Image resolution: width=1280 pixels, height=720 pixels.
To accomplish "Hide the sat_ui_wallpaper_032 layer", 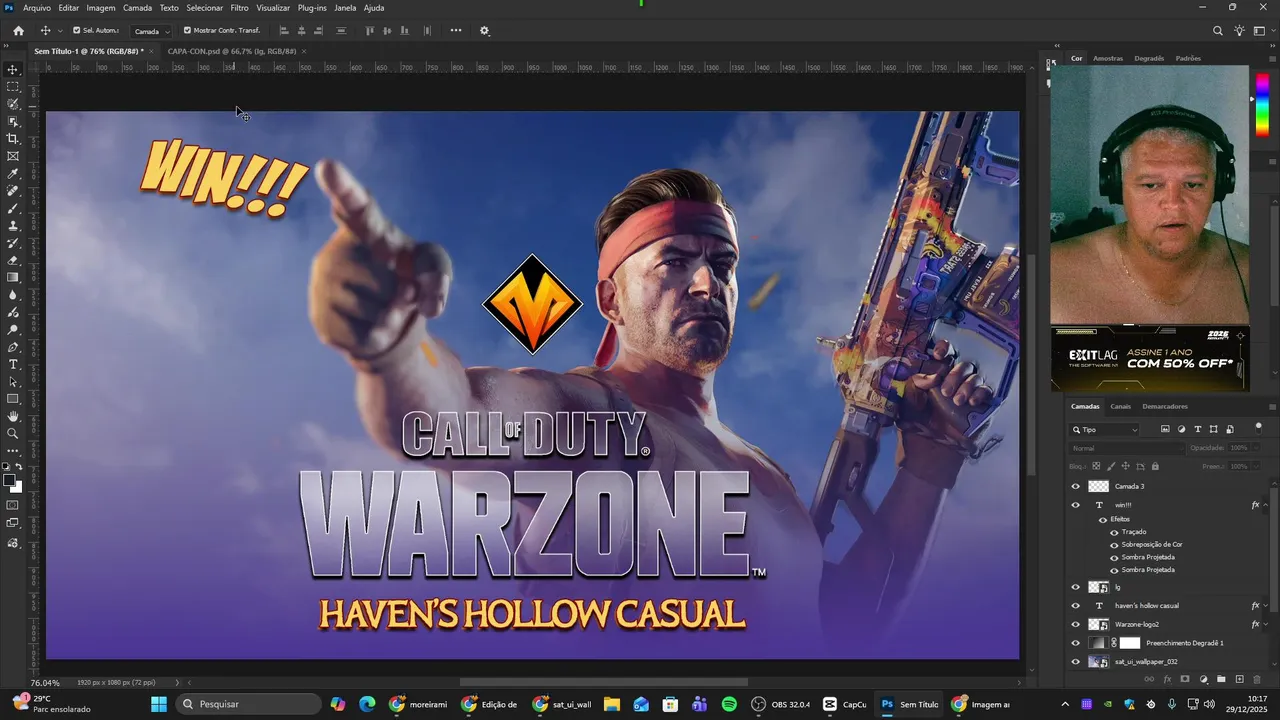I will tap(1076, 662).
